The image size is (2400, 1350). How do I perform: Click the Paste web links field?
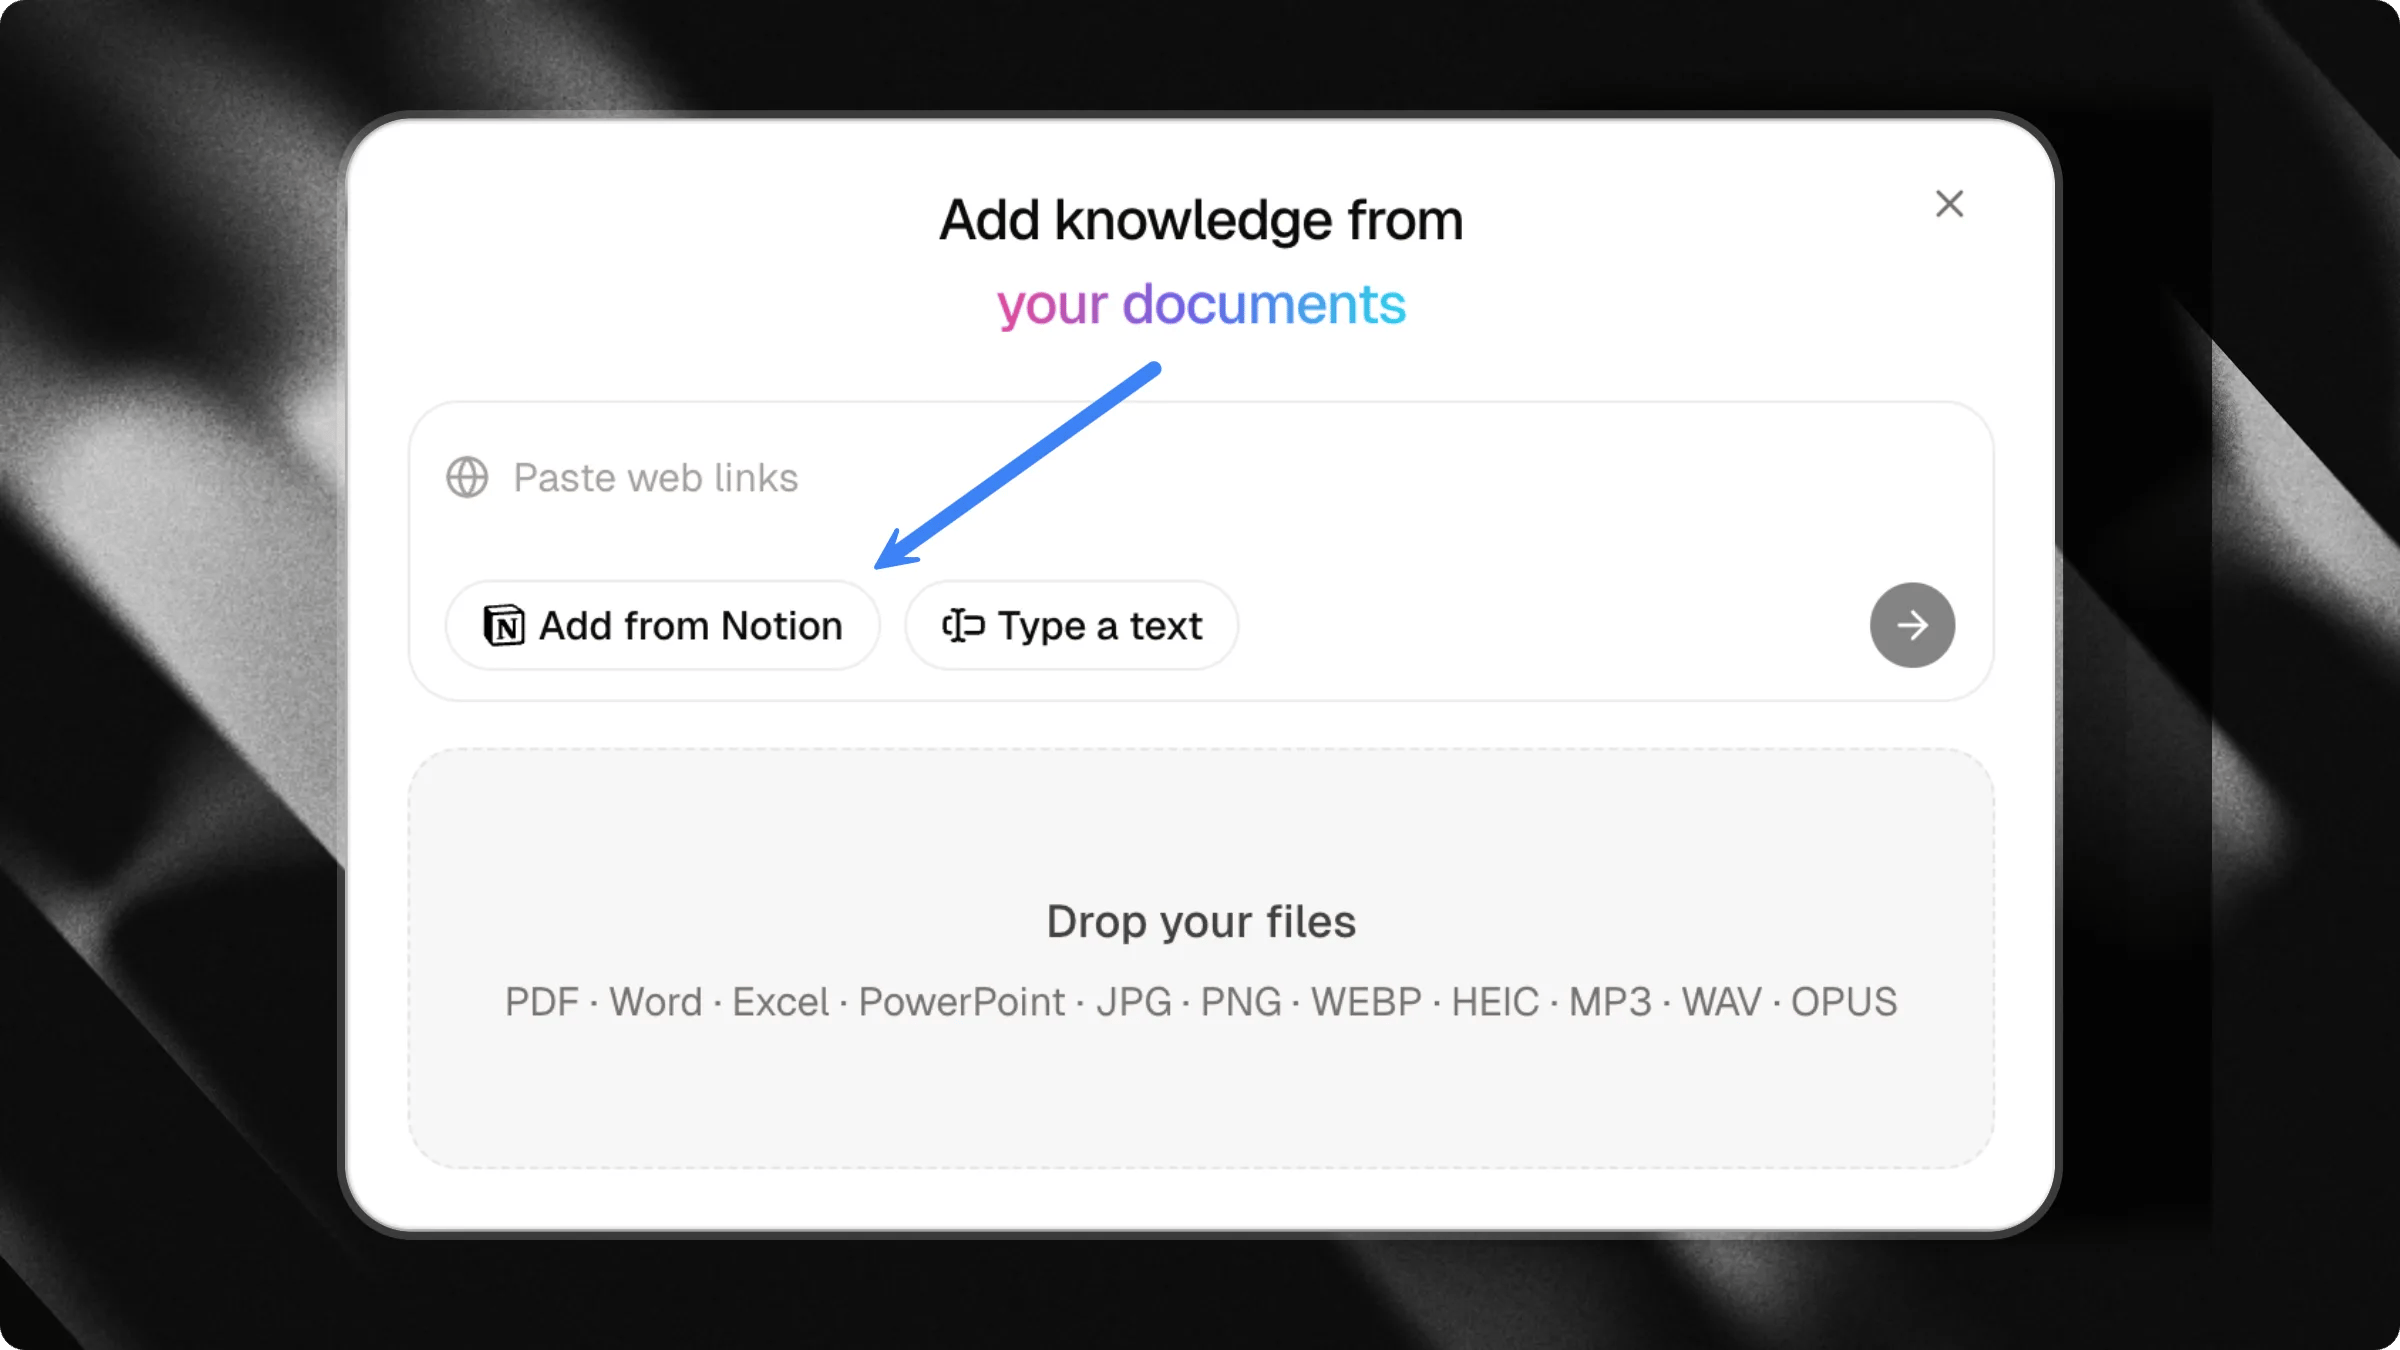tap(1200, 478)
